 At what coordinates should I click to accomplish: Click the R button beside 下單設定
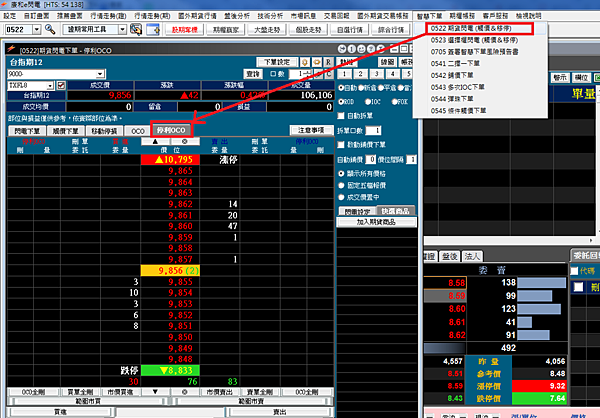click(x=328, y=62)
